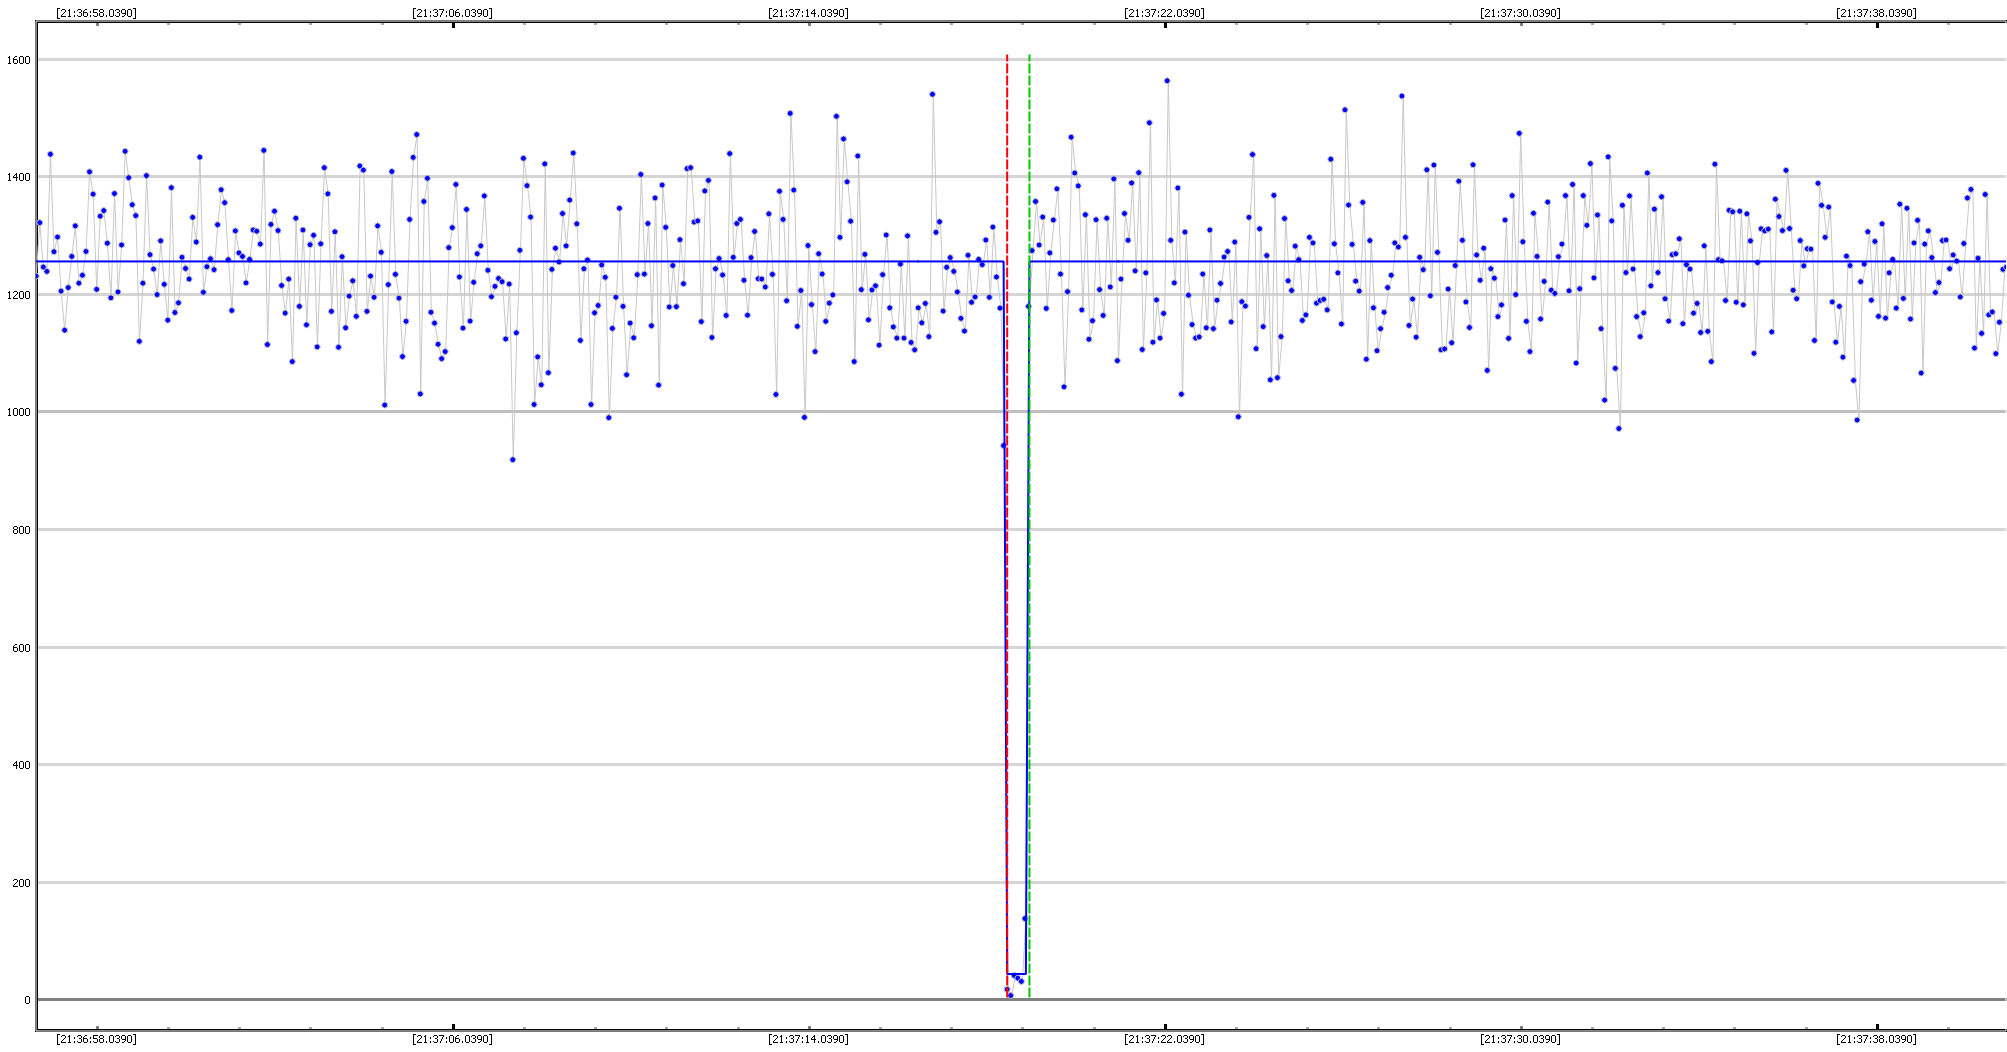
Task: Click the 1600 label on the y-axis
Action: [18, 60]
